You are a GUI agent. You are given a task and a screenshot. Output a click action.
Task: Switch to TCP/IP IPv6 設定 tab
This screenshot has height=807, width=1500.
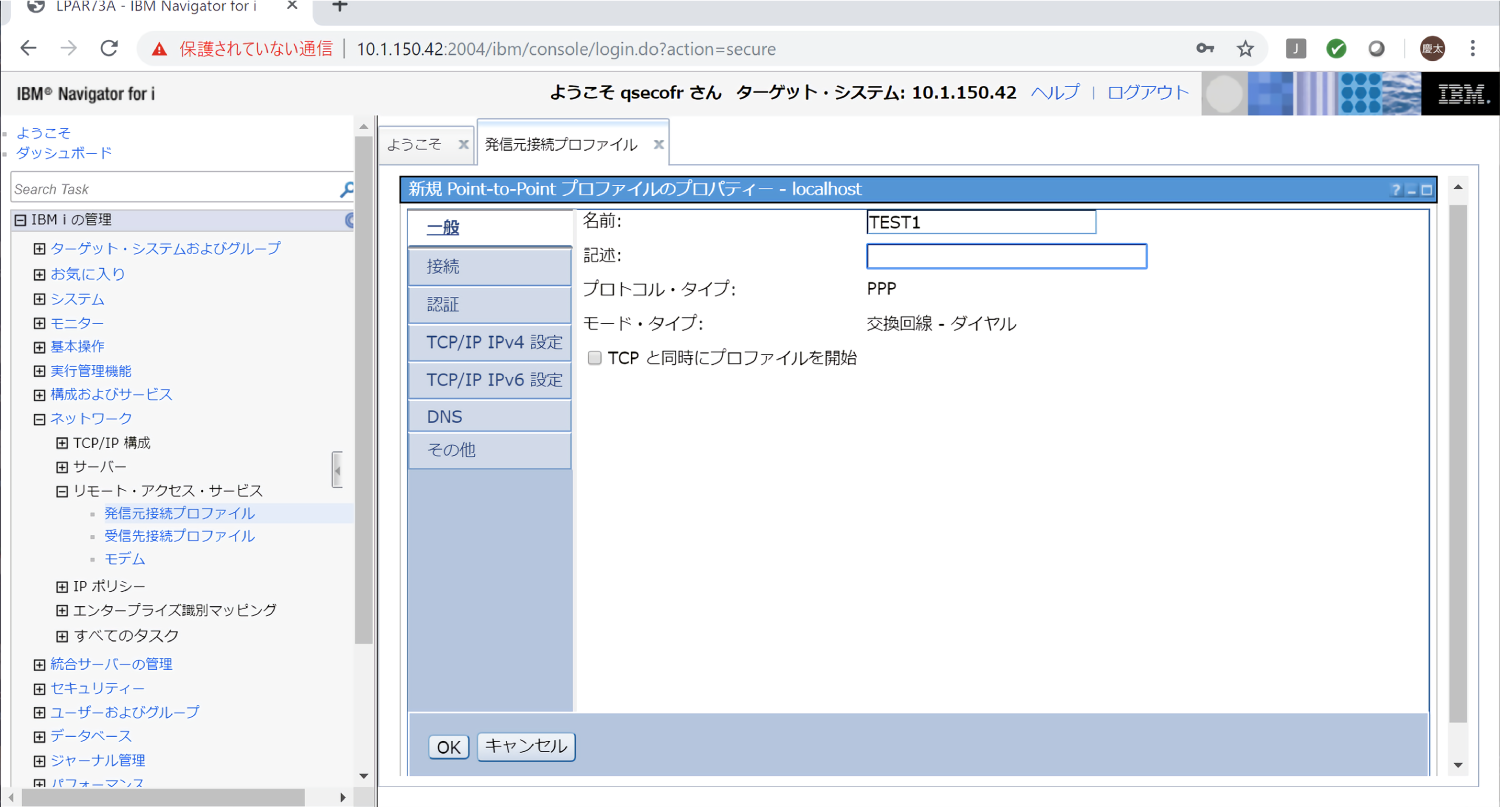(490, 381)
